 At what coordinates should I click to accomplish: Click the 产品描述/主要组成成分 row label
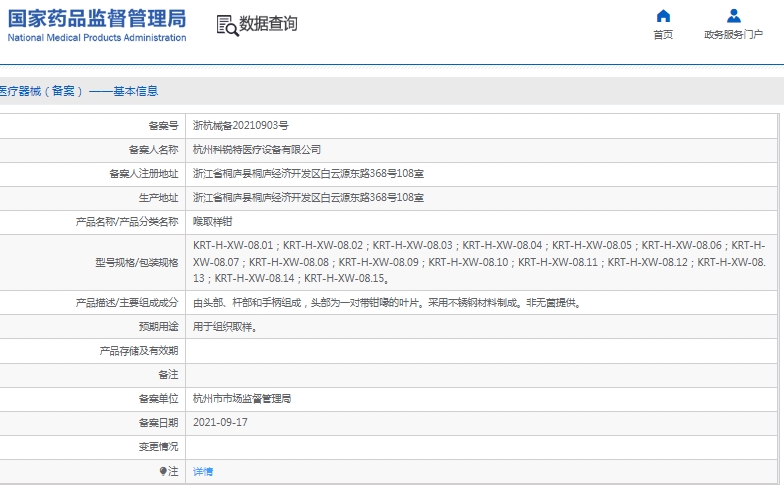127,302
